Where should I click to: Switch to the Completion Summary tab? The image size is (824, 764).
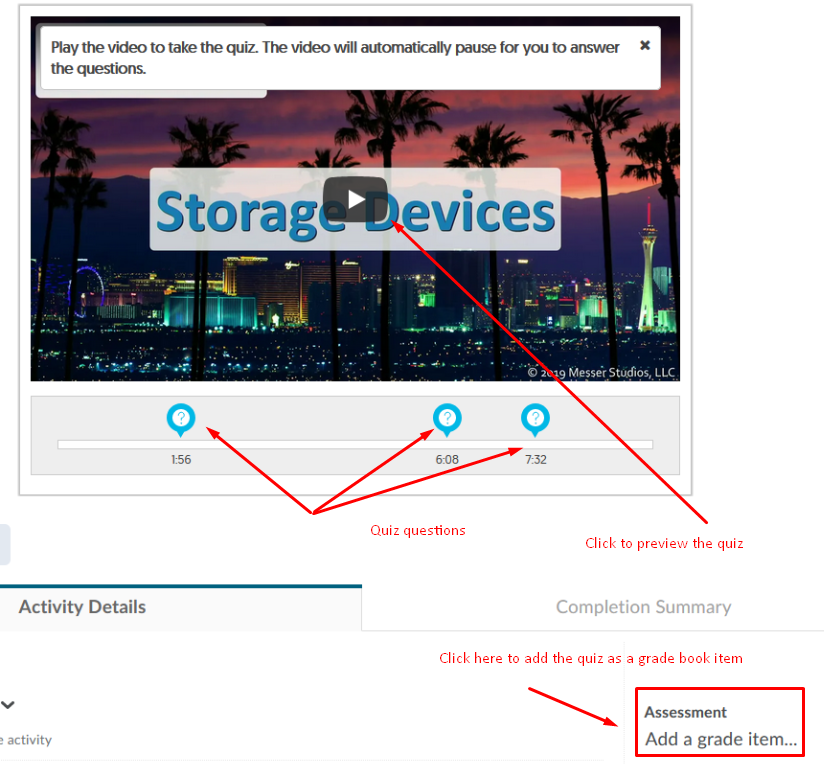643,607
